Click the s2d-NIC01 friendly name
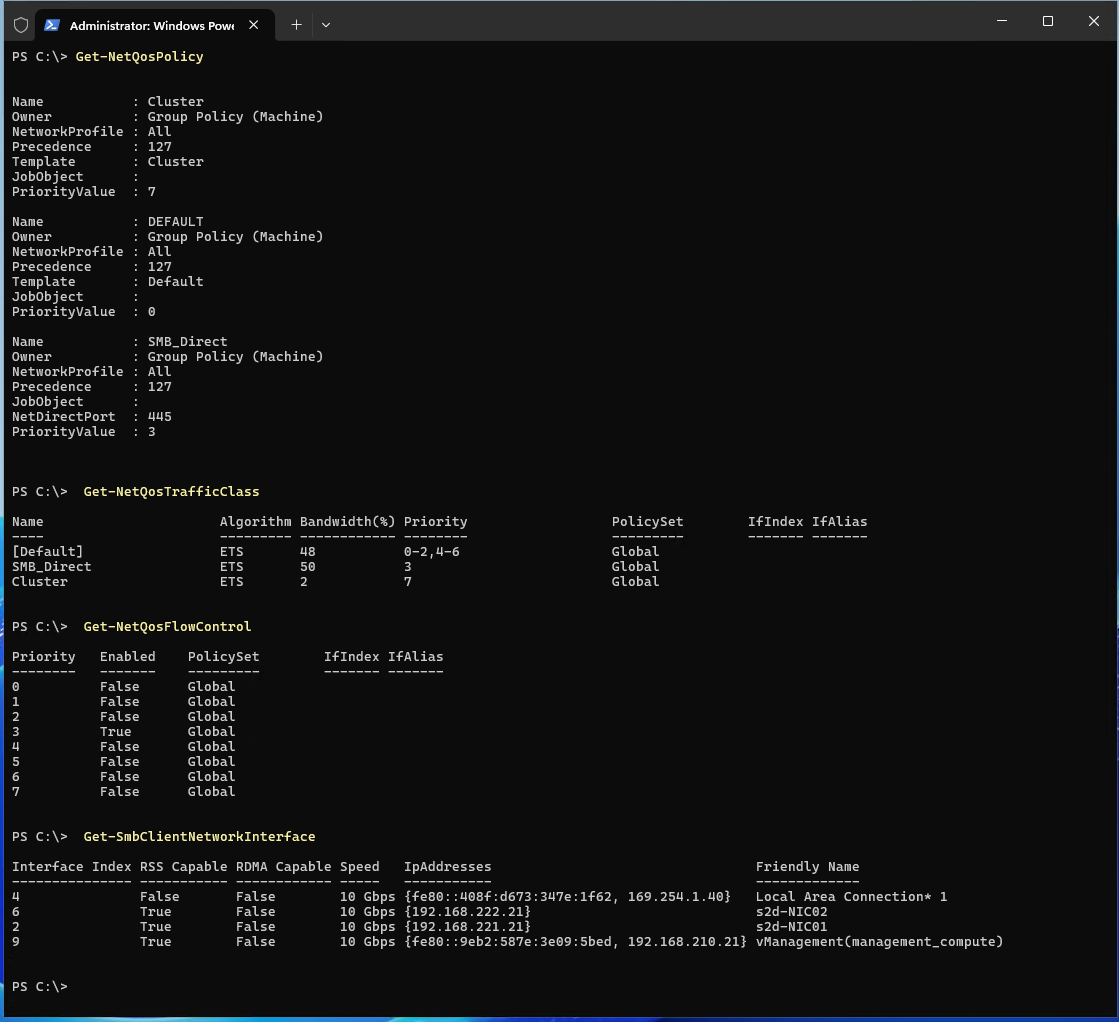This screenshot has height=1022, width=1119. (792, 927)
